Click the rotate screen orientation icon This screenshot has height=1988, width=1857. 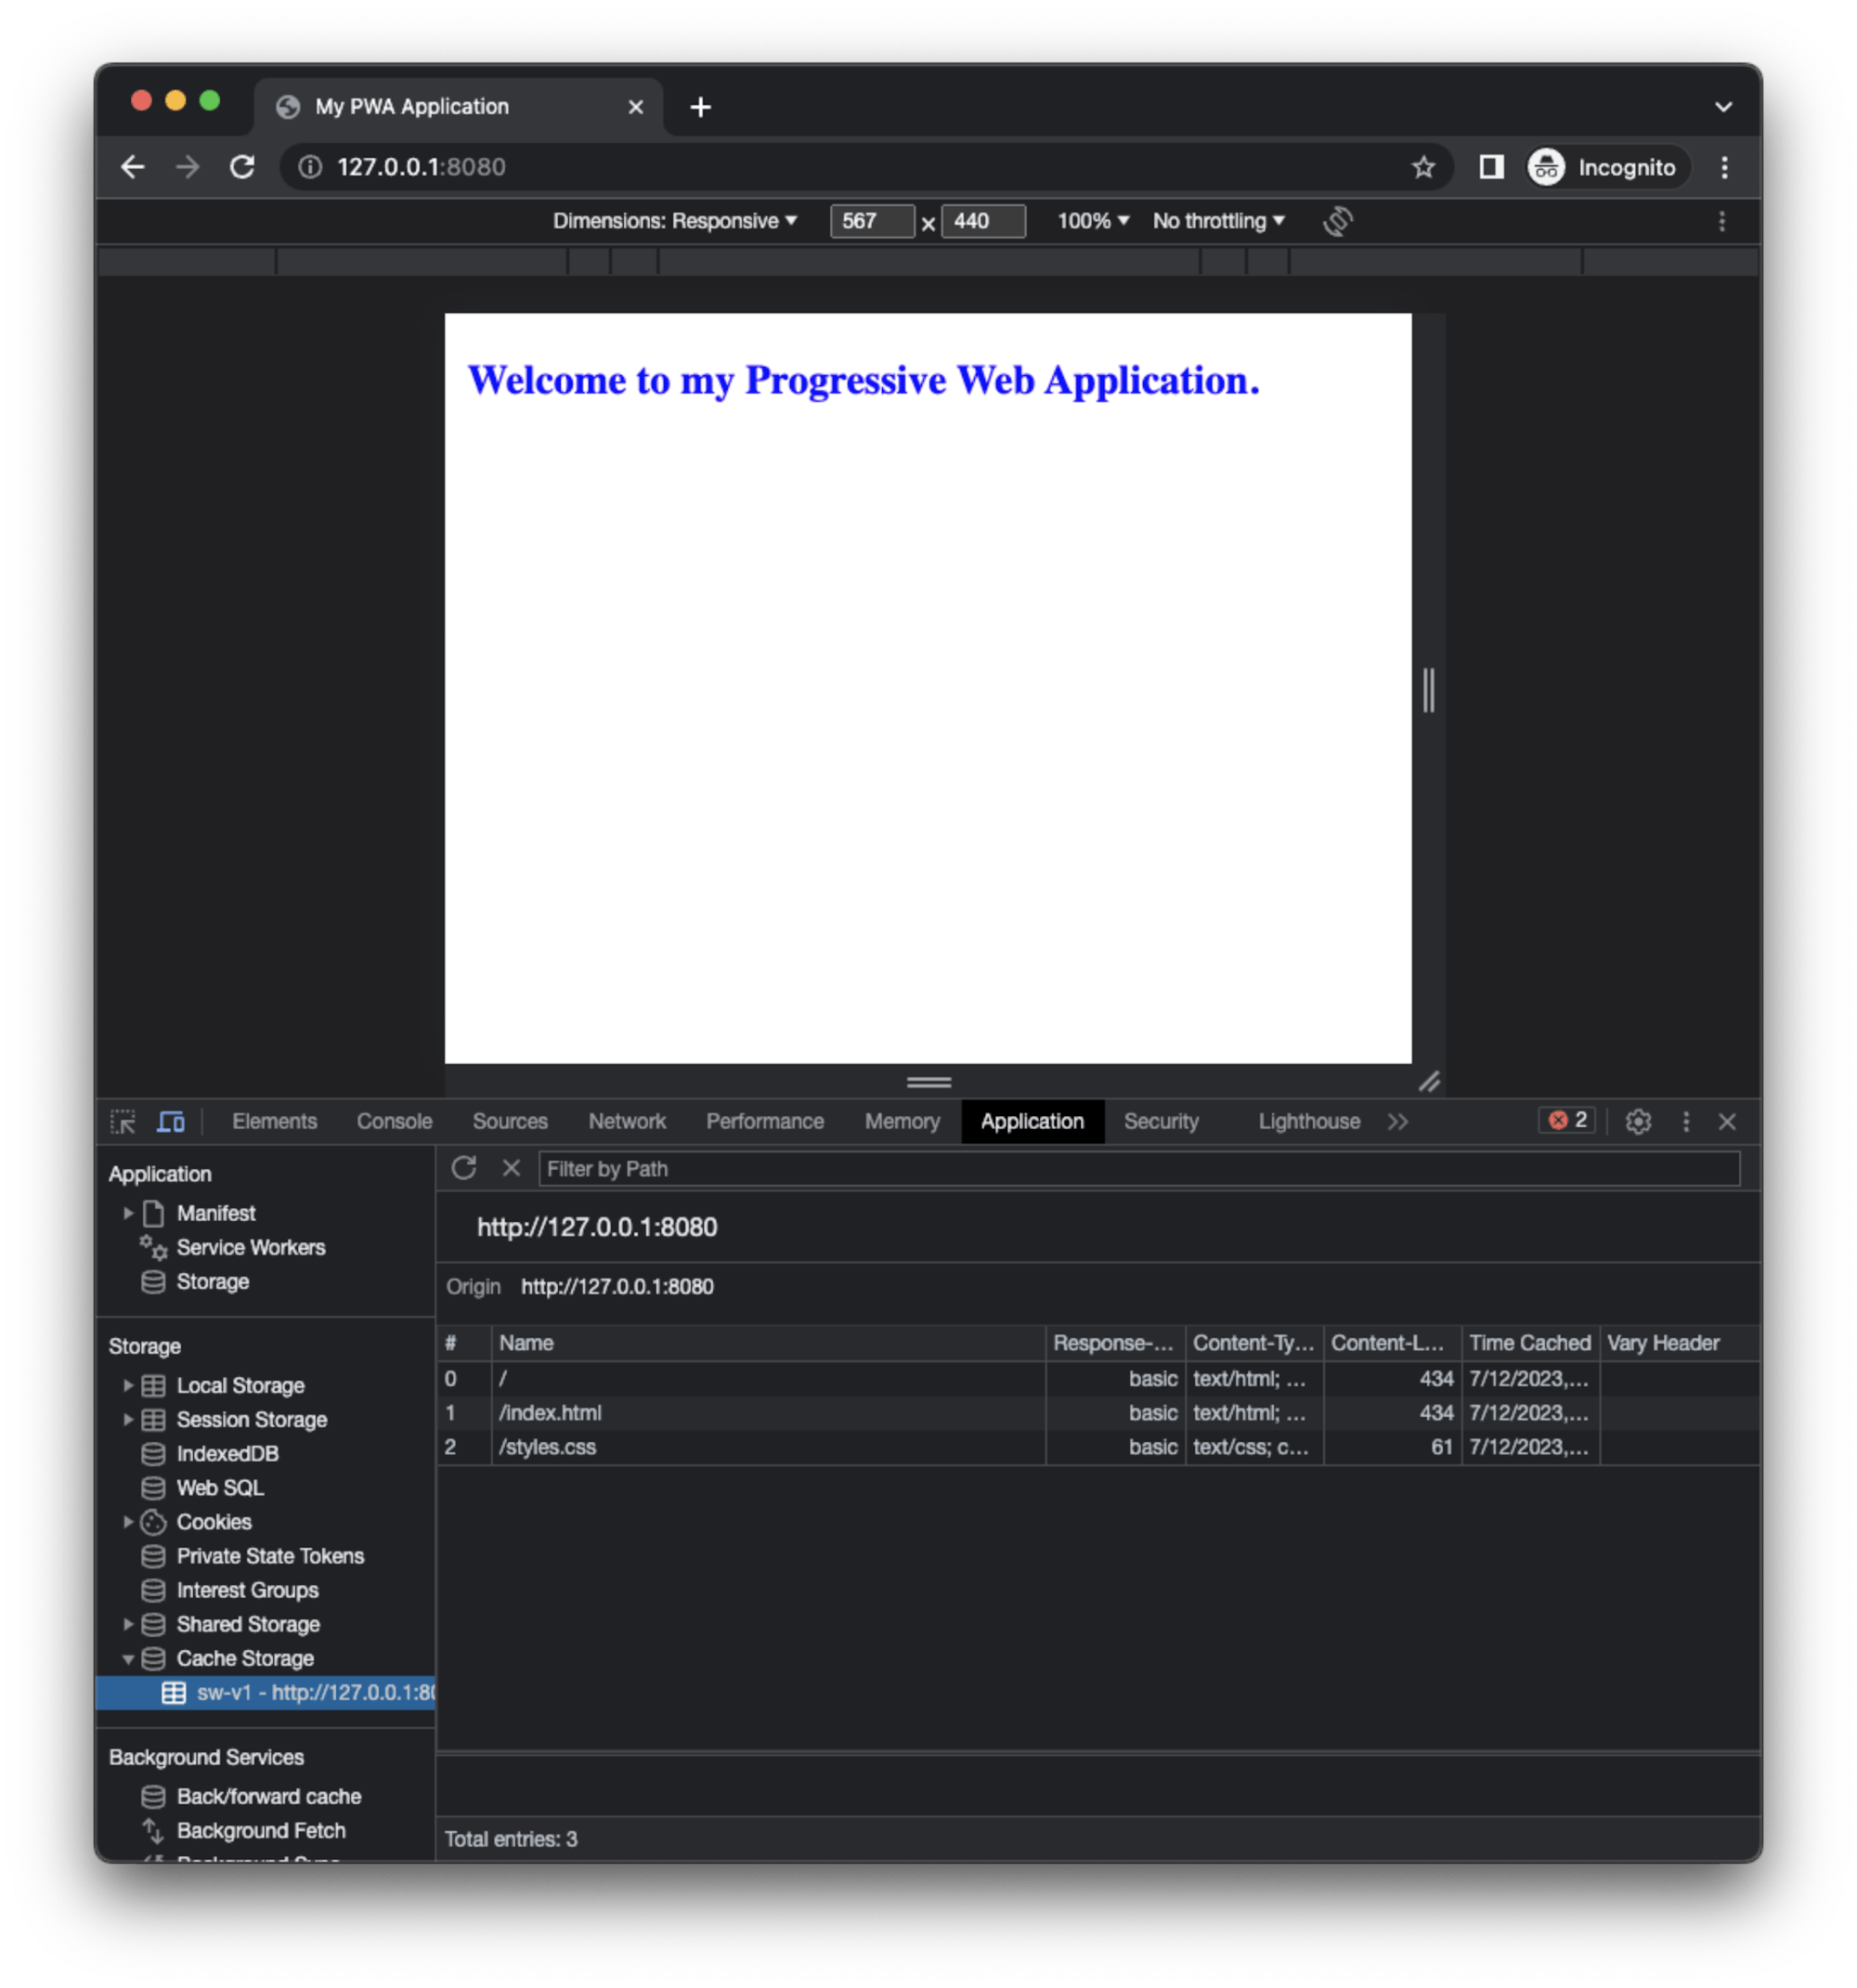coord(1337,221)
